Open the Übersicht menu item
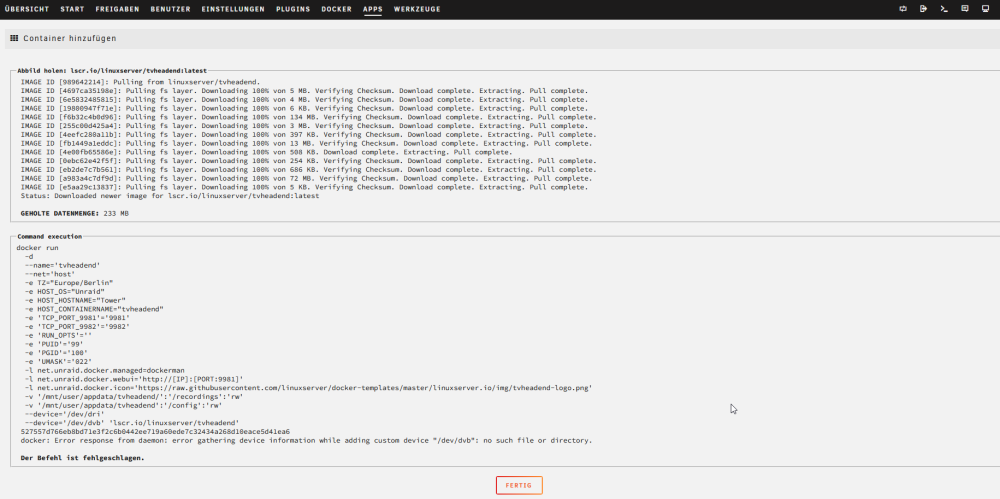This screenshot has width=1000, height=499. (27, 10)
